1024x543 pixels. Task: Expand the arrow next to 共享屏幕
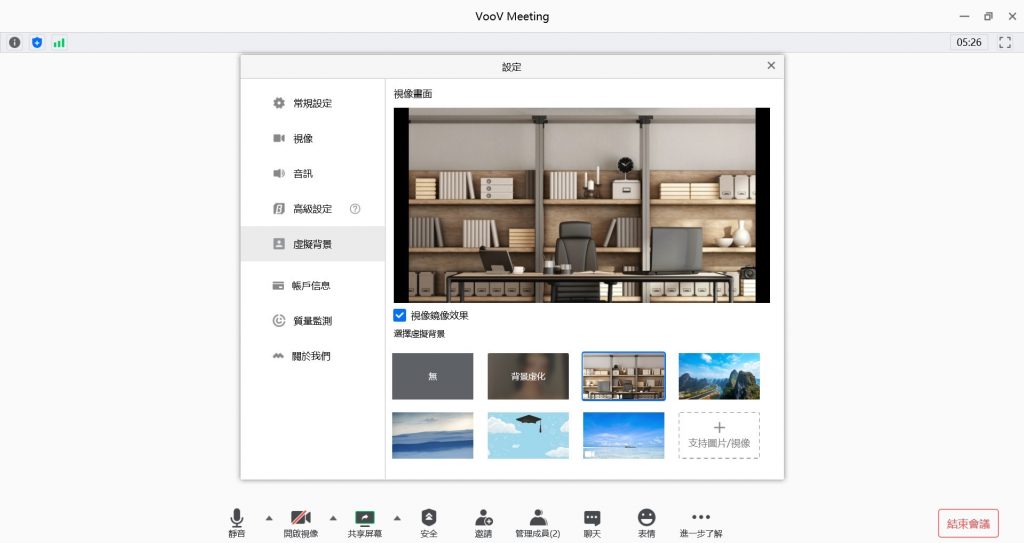pos(397,518)
